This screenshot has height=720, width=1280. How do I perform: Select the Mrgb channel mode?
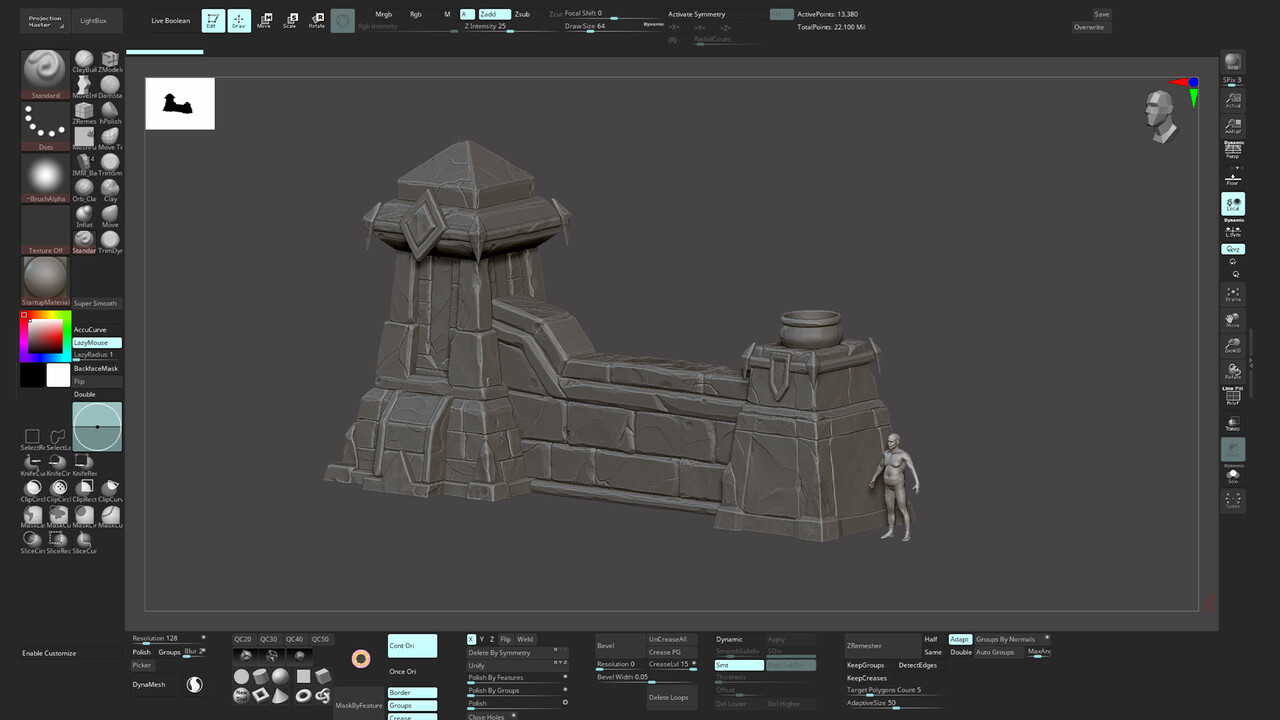384,14
